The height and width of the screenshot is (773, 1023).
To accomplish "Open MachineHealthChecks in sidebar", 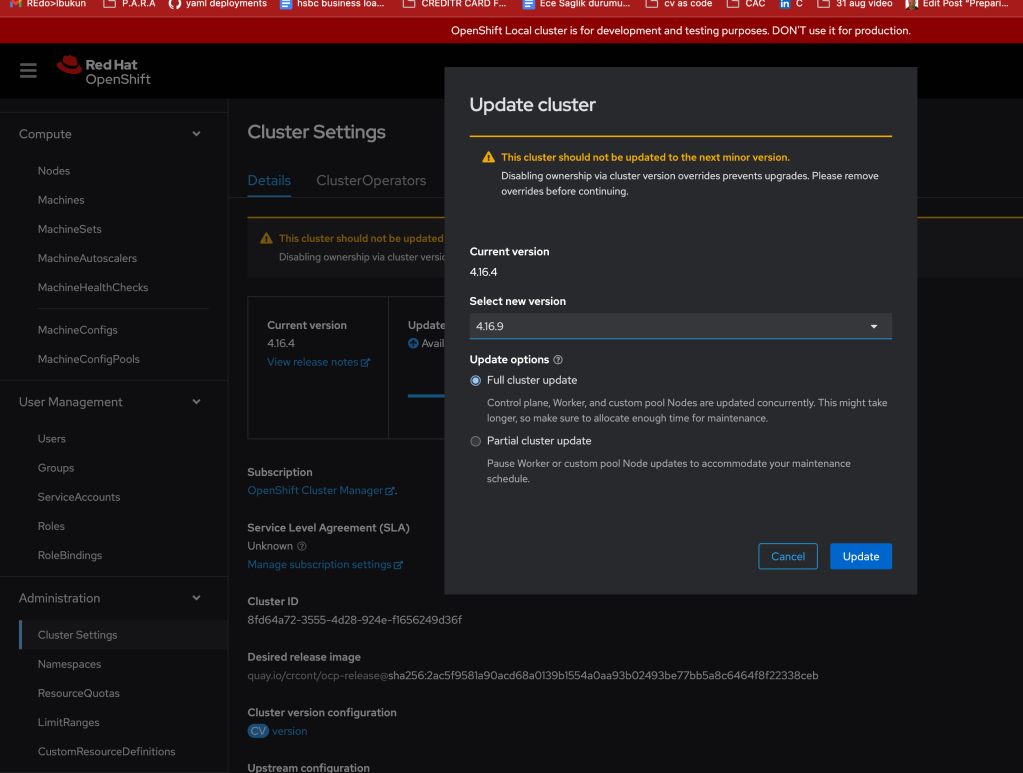I will (x=93, y=288).
